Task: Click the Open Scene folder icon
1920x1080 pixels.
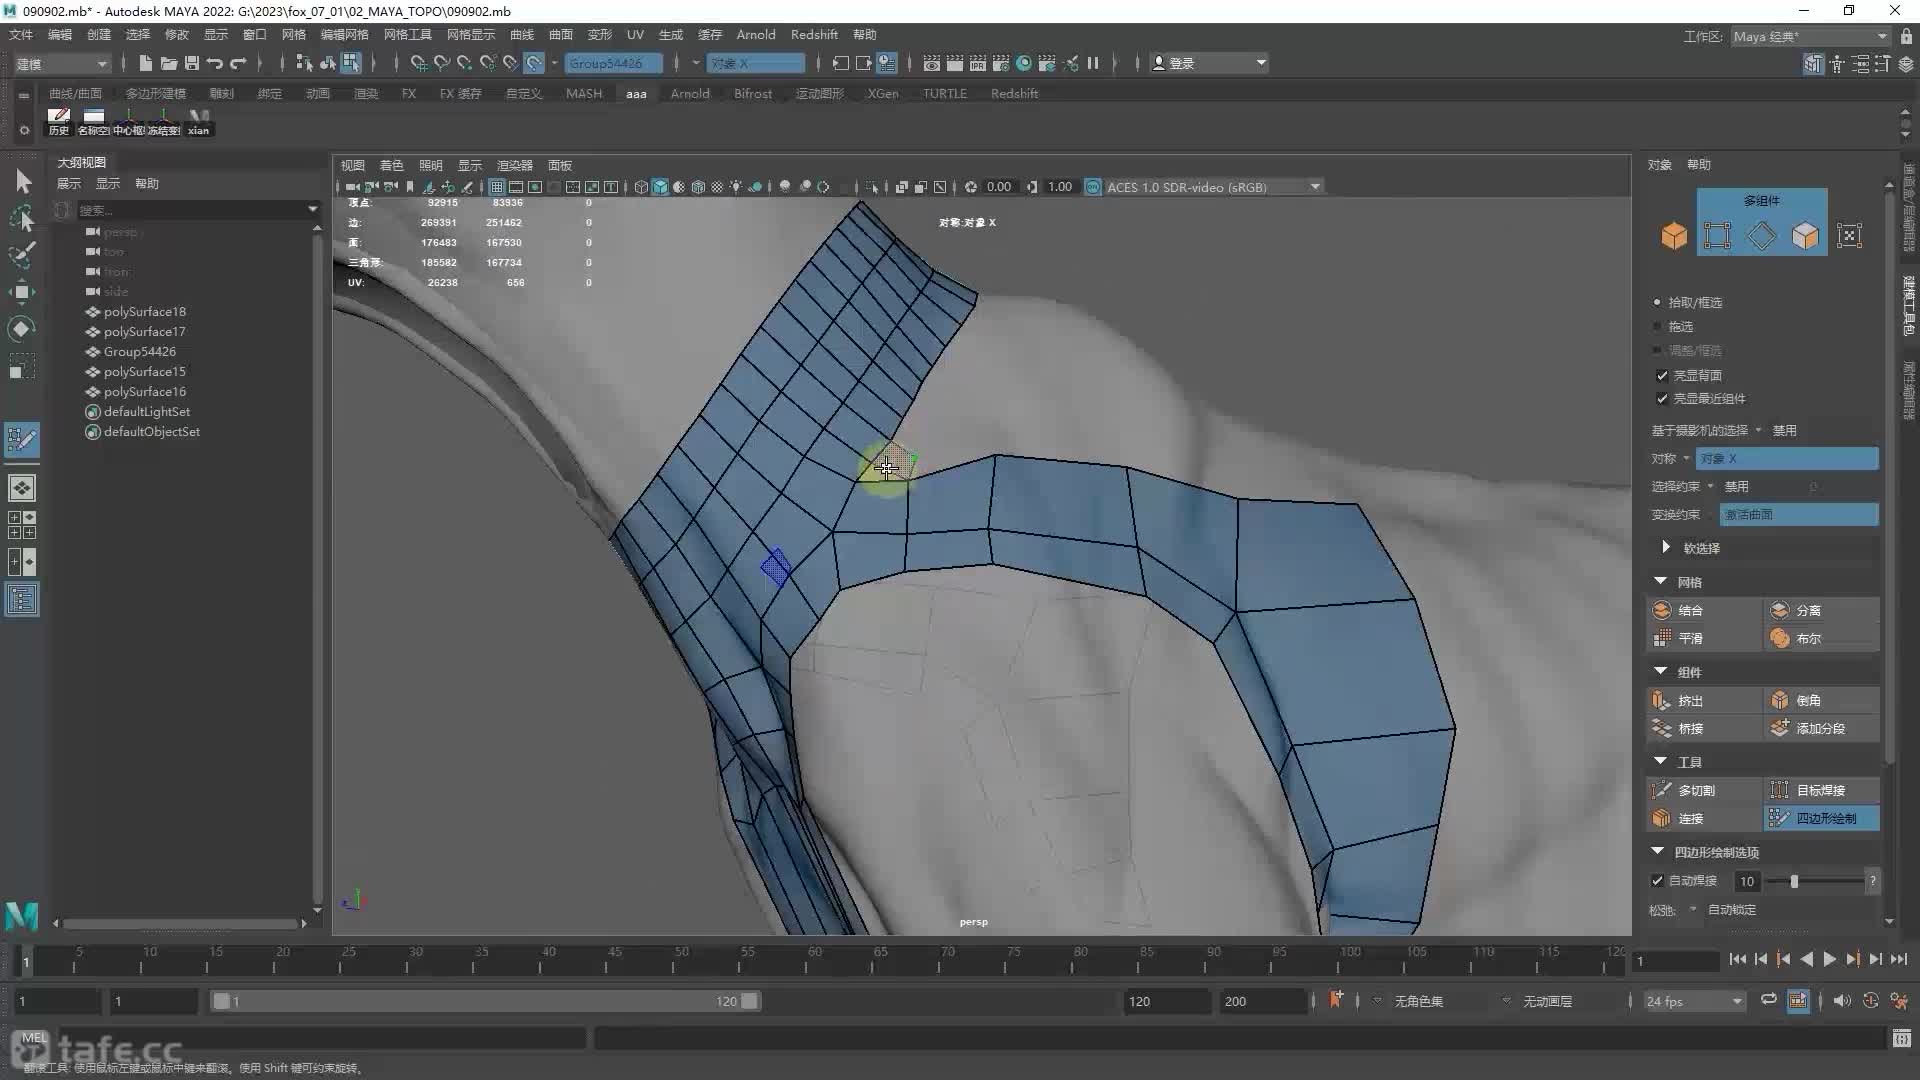Action: 168,63
